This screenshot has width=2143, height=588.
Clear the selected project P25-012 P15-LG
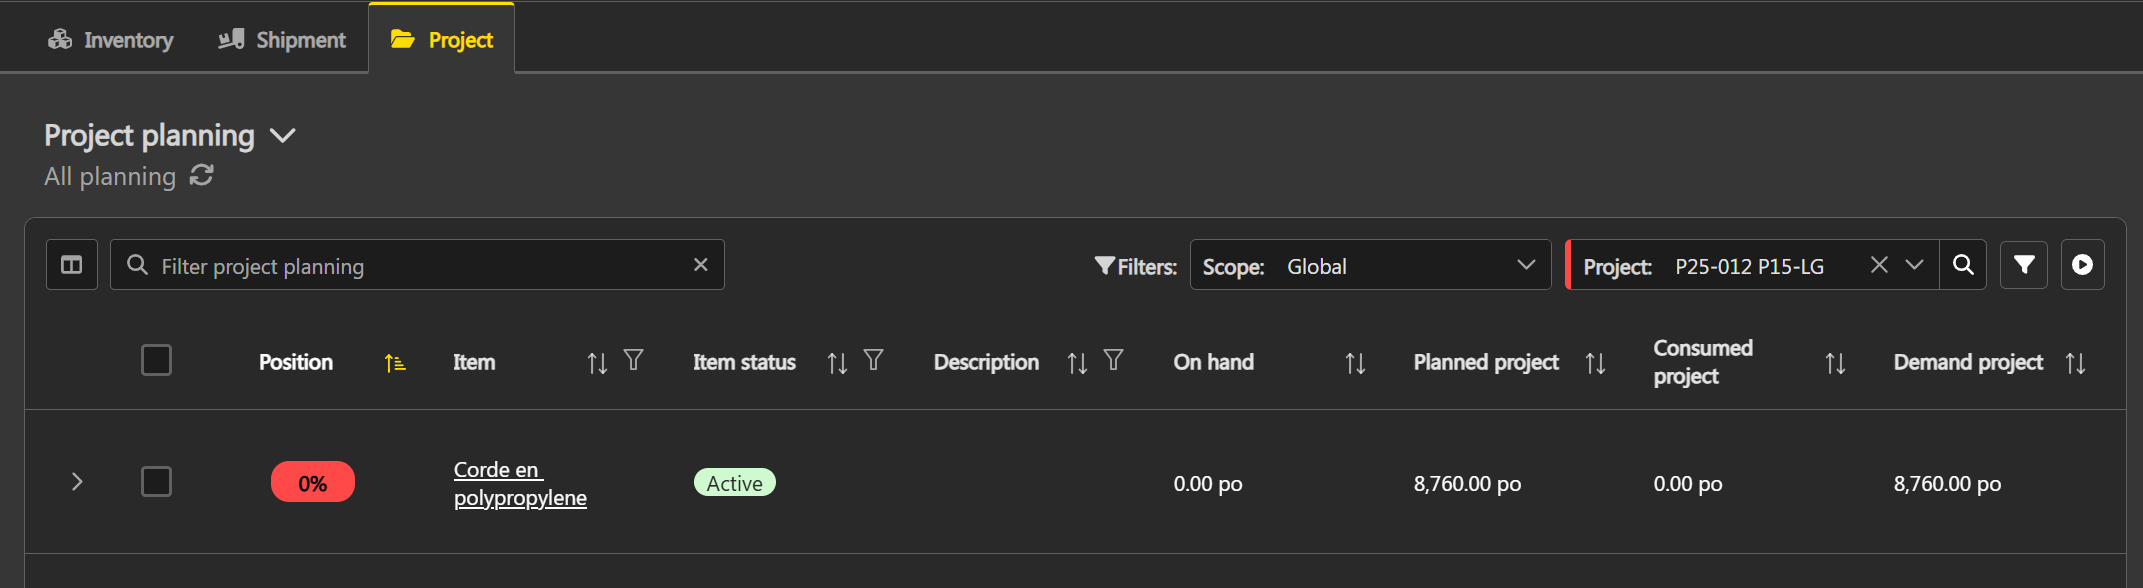coord(1879,265)
